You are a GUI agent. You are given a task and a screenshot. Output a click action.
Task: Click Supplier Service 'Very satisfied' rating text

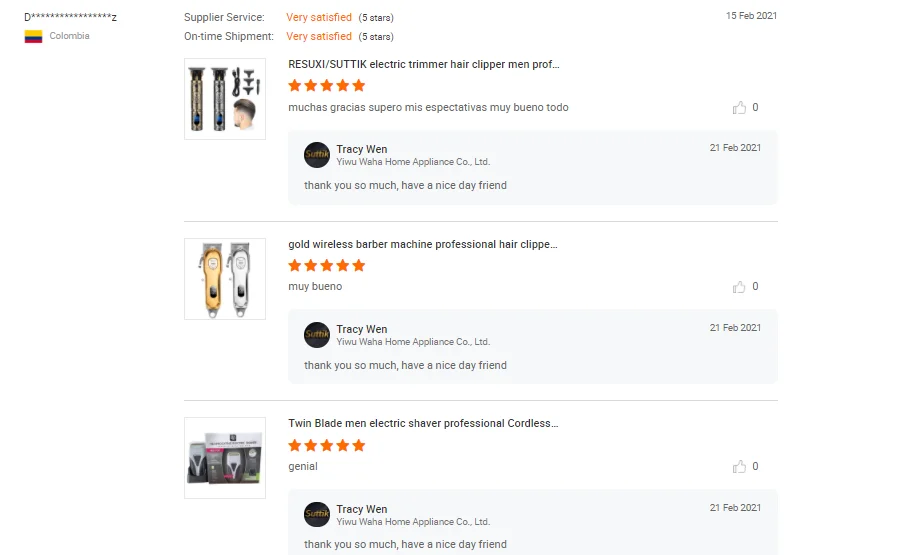[319, 18]
